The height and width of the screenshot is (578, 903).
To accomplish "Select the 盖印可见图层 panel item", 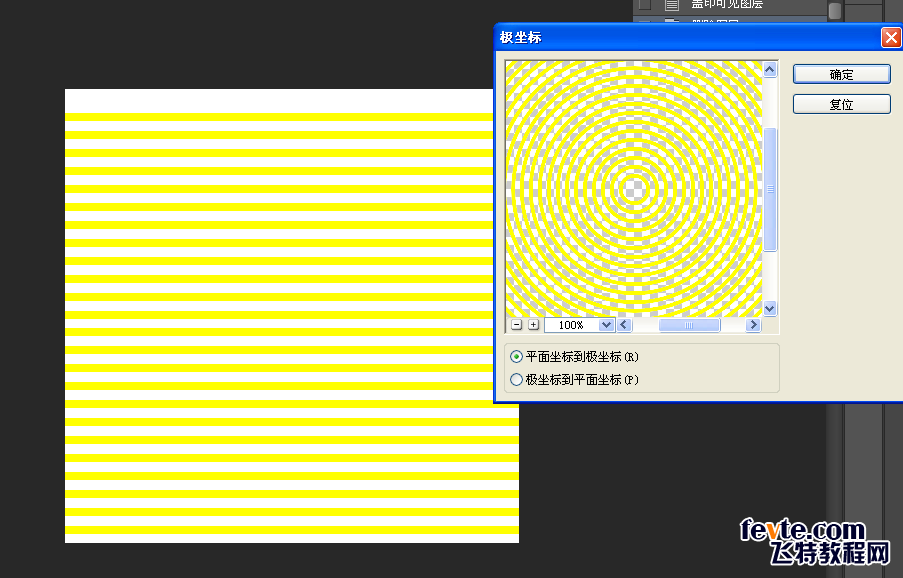I will click(x=727, y=4).
